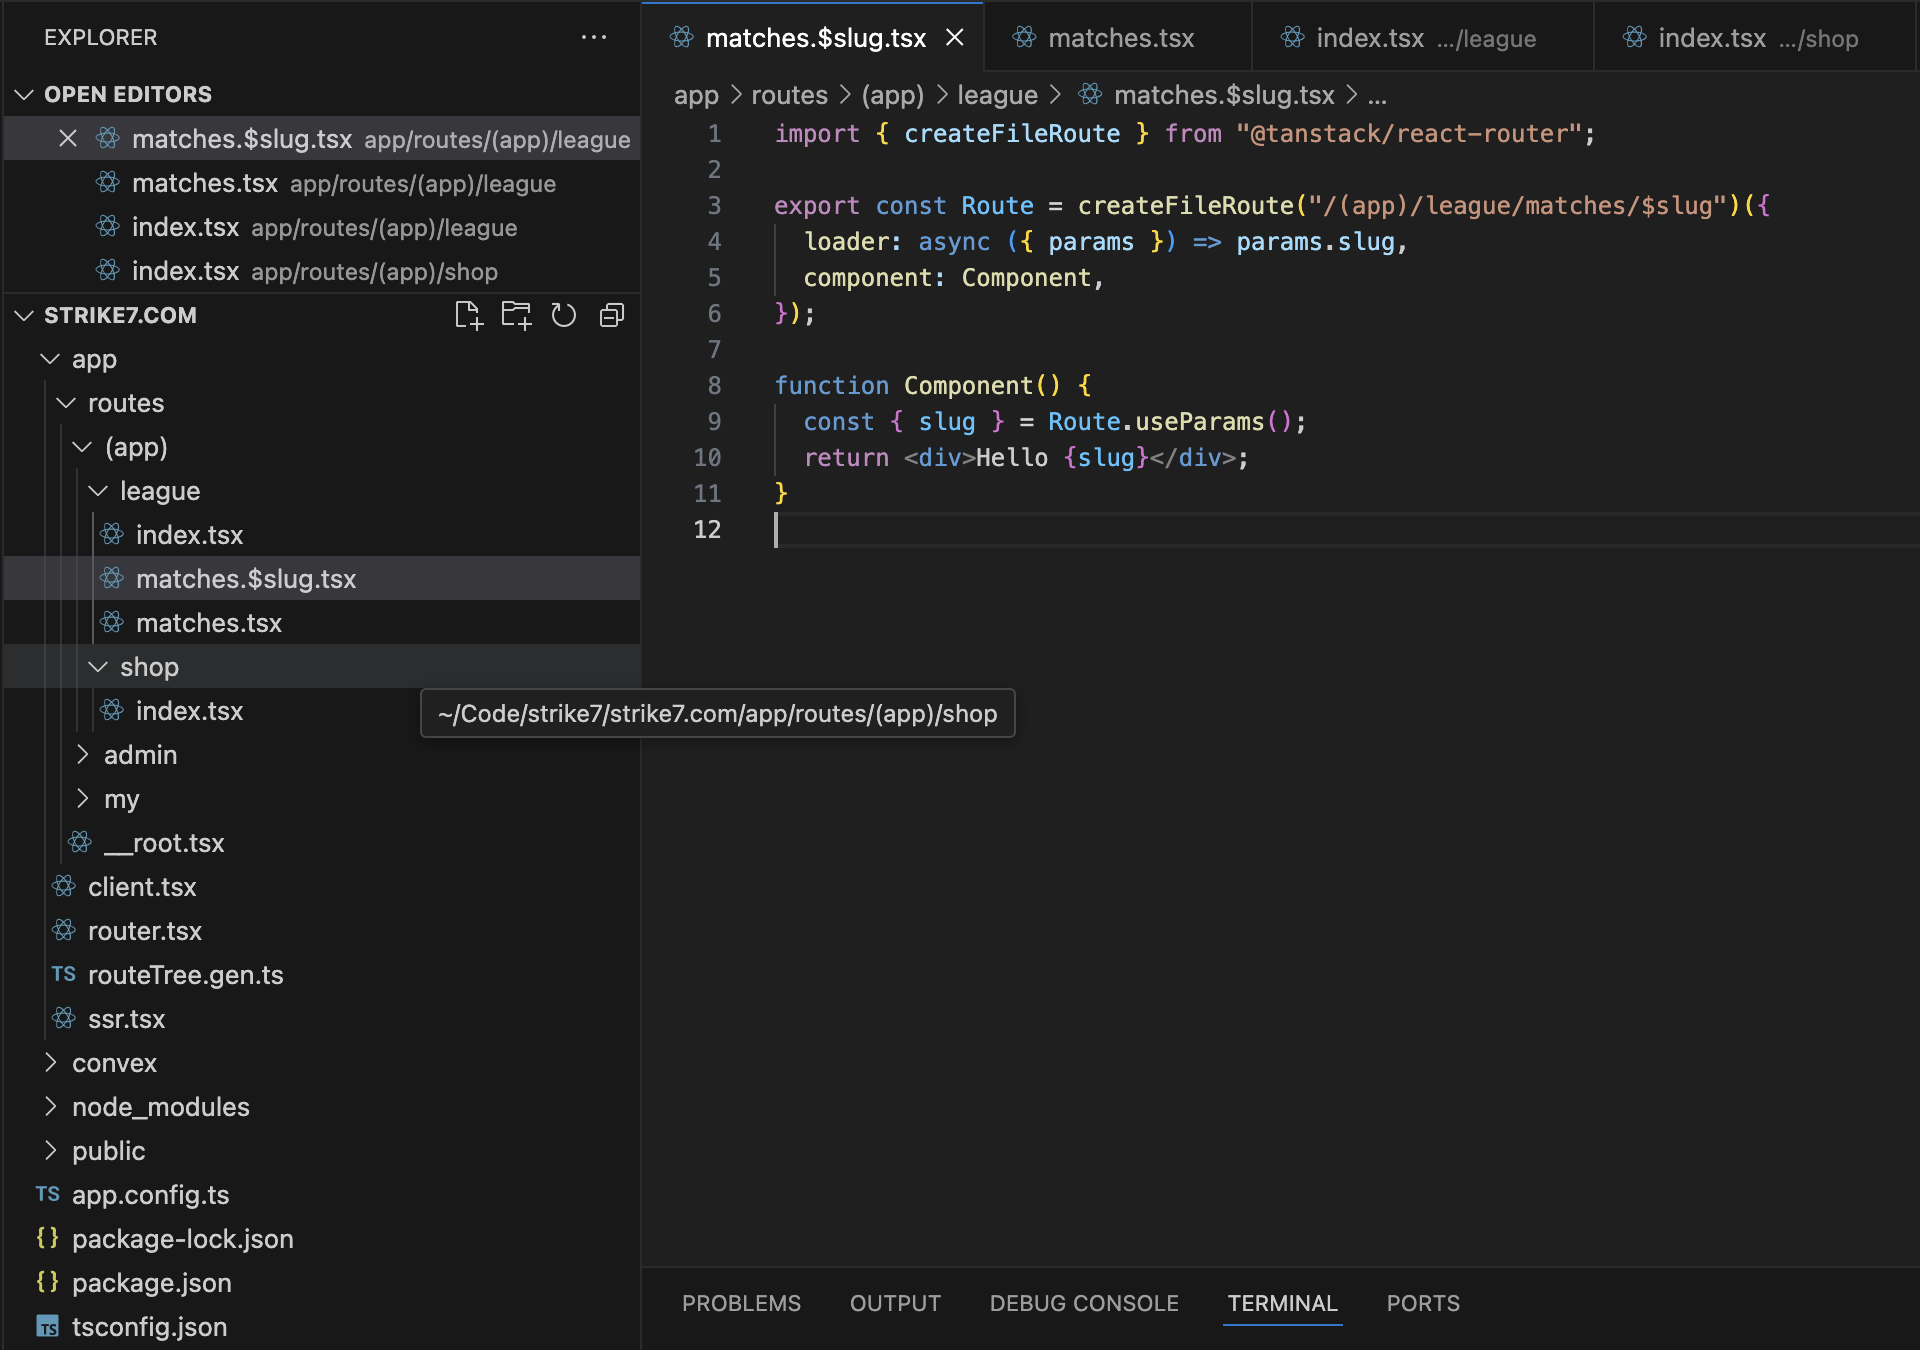Screen dimensions: 1920x1350
Task: Click React icon beside client.tsx
Action: [x=64, y=886]
